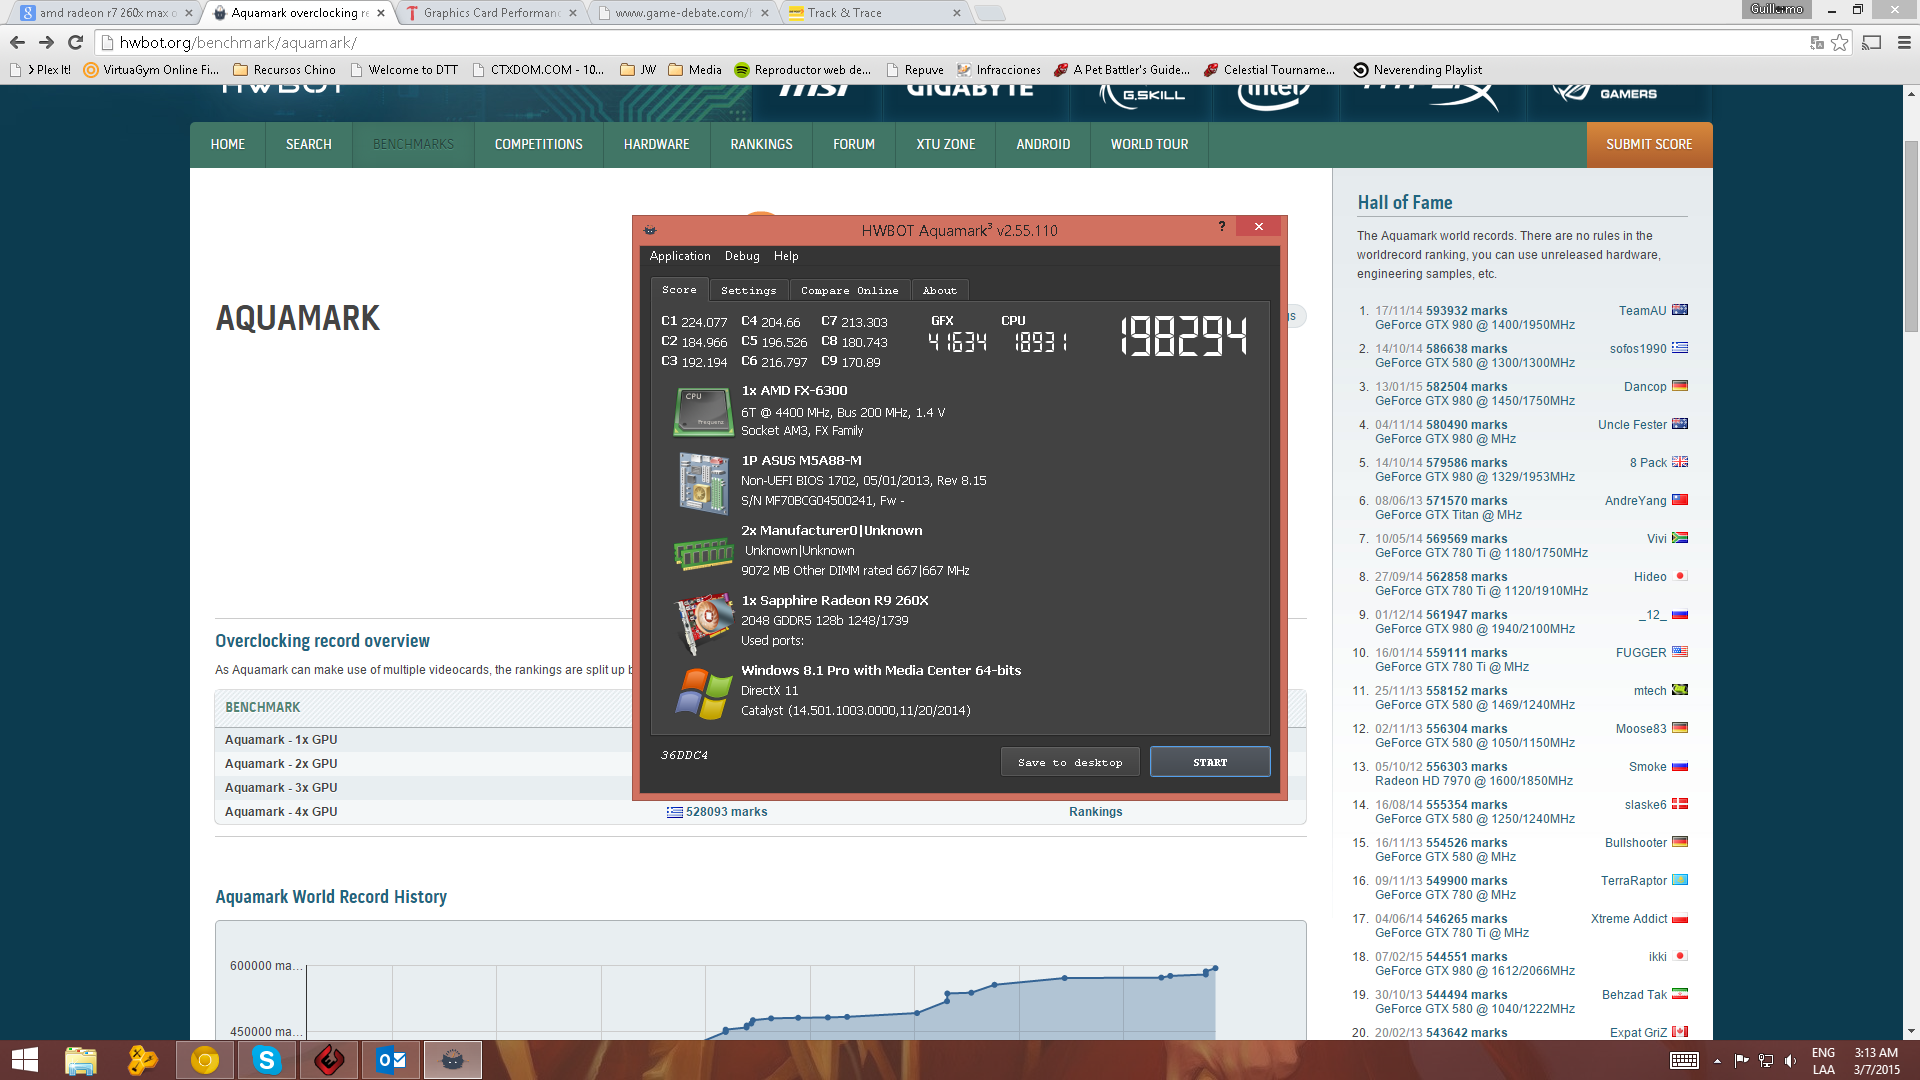Click the START benchmark button
This screenshot has height=1080, width=1920.
(x=1210, y=762)
